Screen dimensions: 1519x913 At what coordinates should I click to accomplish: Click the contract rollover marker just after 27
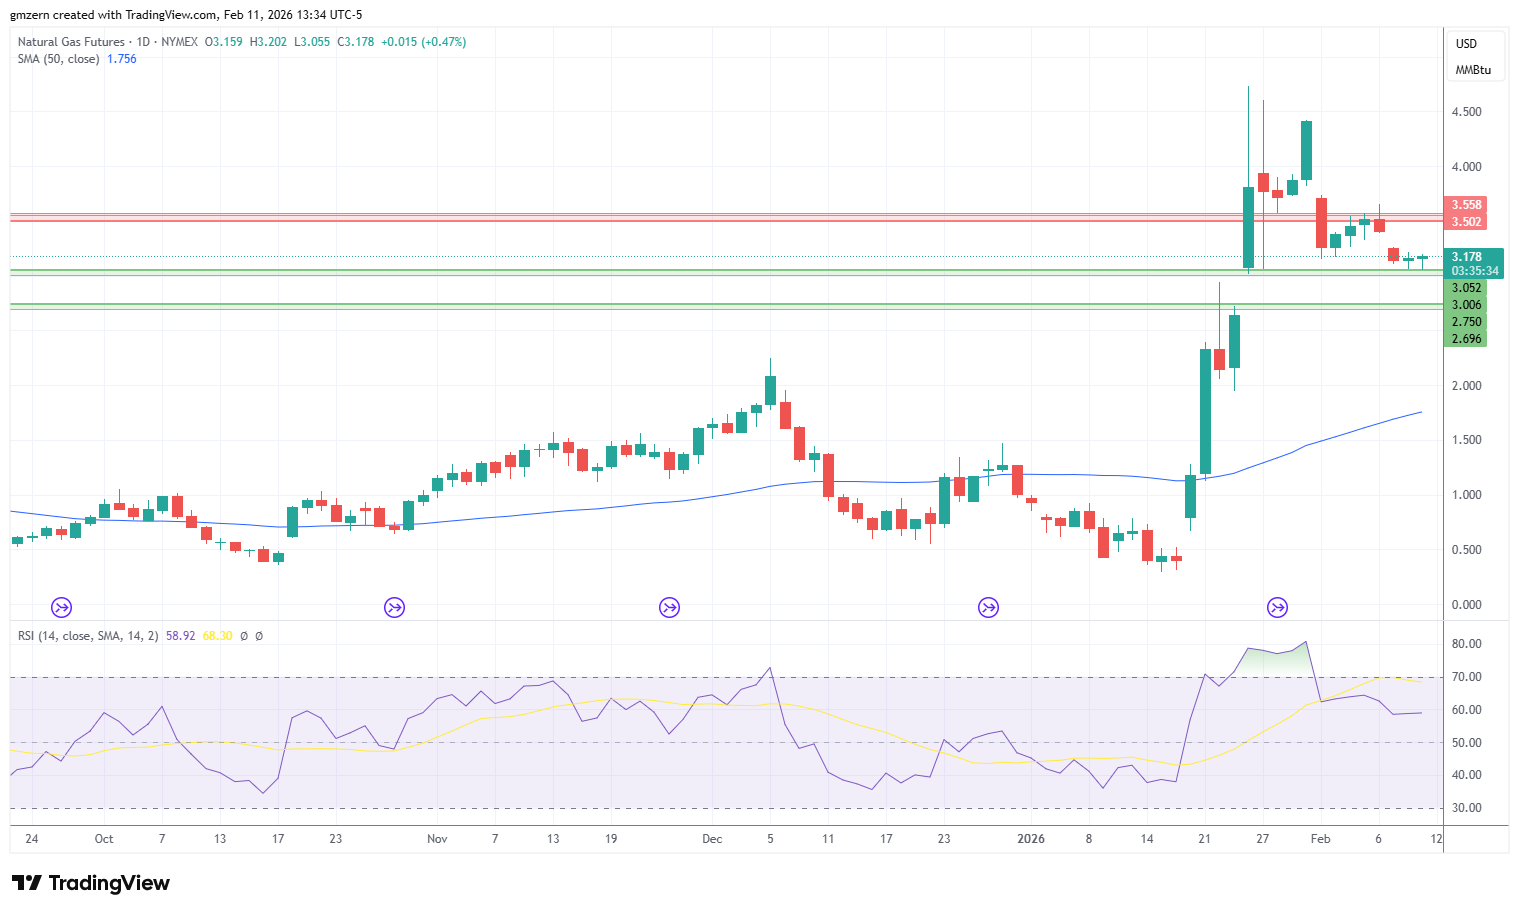(1277, 607)
